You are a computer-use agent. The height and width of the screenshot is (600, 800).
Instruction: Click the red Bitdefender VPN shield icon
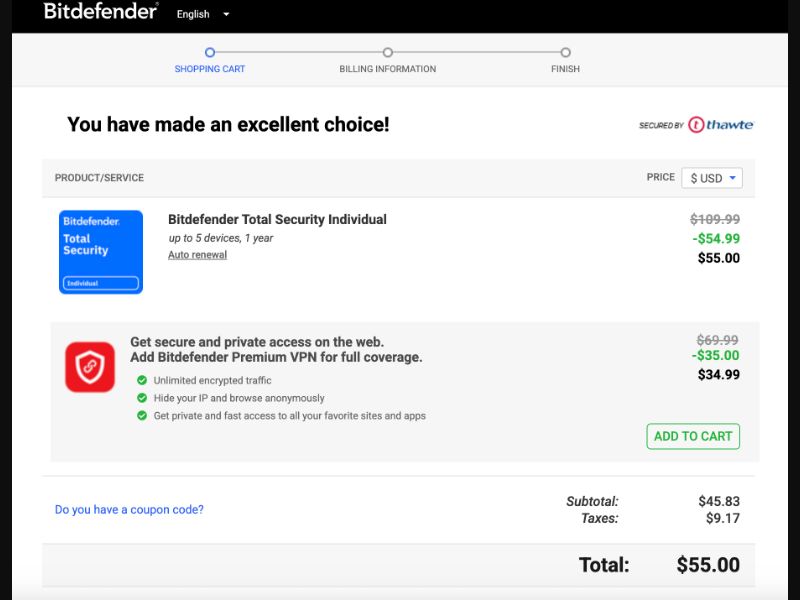(x=89, y=366)
